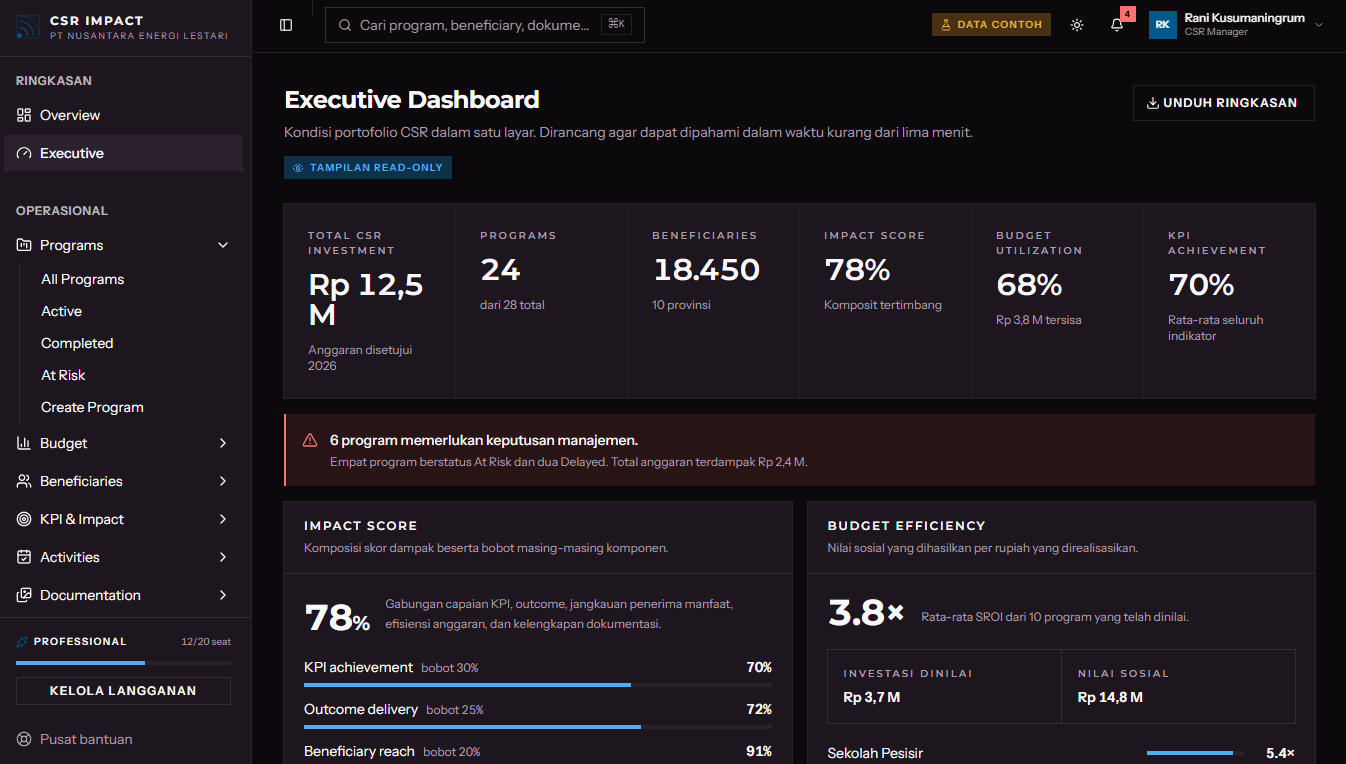Viewport: 1346px width, 764px height.
Task: Collapse the Programs submenu chevron
Action: (223, 245)
